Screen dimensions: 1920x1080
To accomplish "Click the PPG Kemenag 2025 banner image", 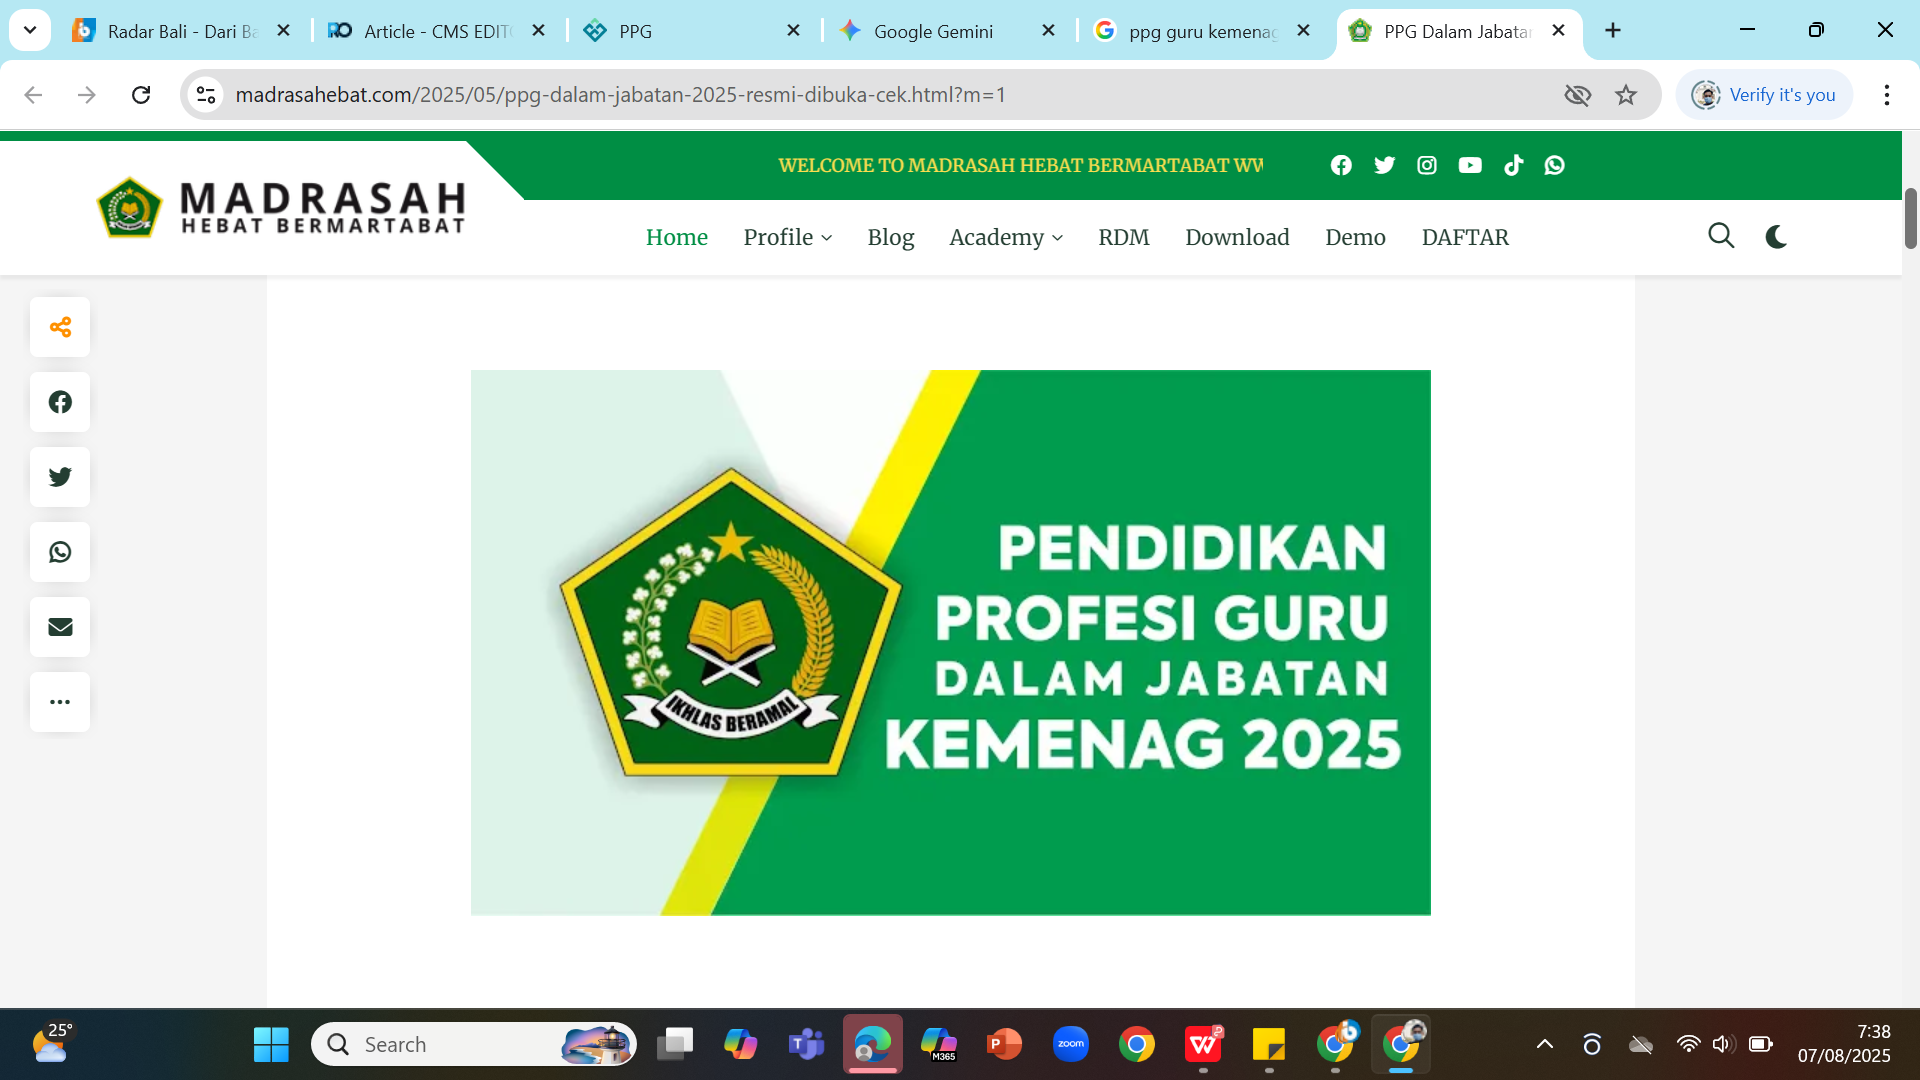I will (x=950, y=642).
